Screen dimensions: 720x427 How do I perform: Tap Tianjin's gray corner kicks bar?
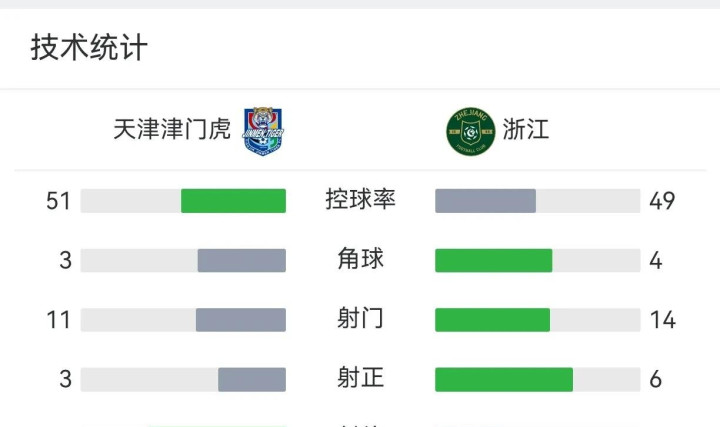click(x=242, y=260)
